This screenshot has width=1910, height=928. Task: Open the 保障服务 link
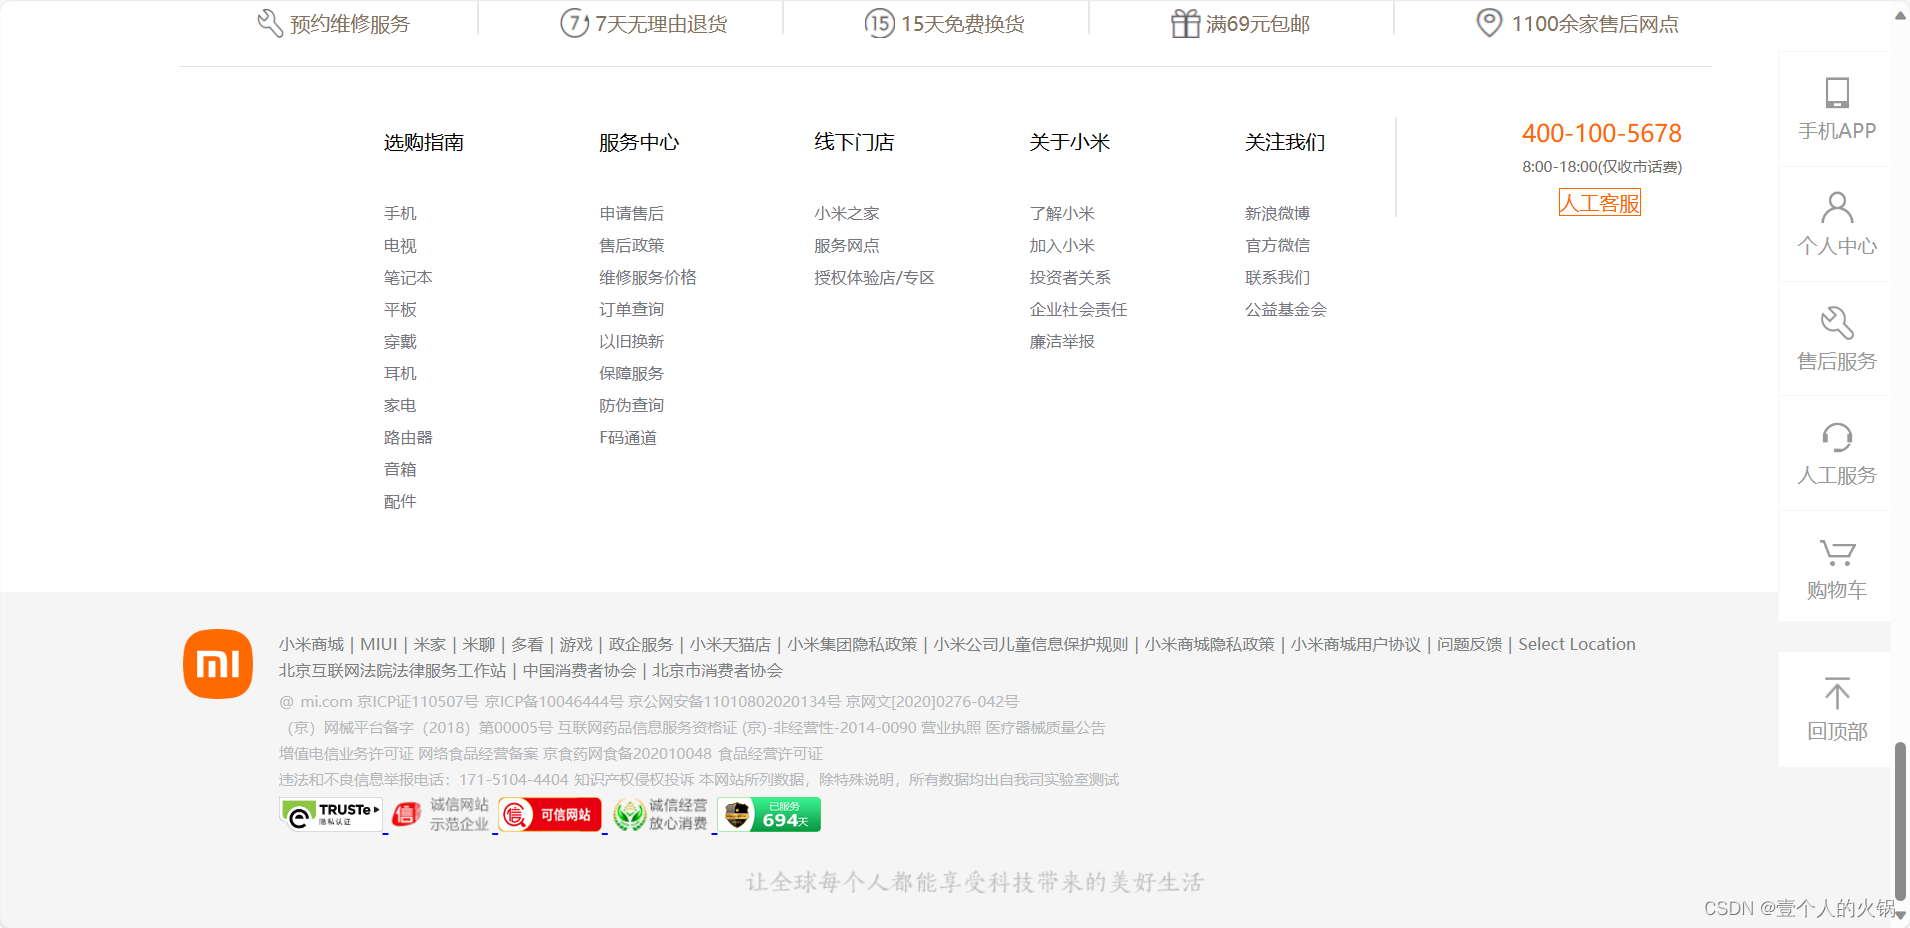point(631,373)
